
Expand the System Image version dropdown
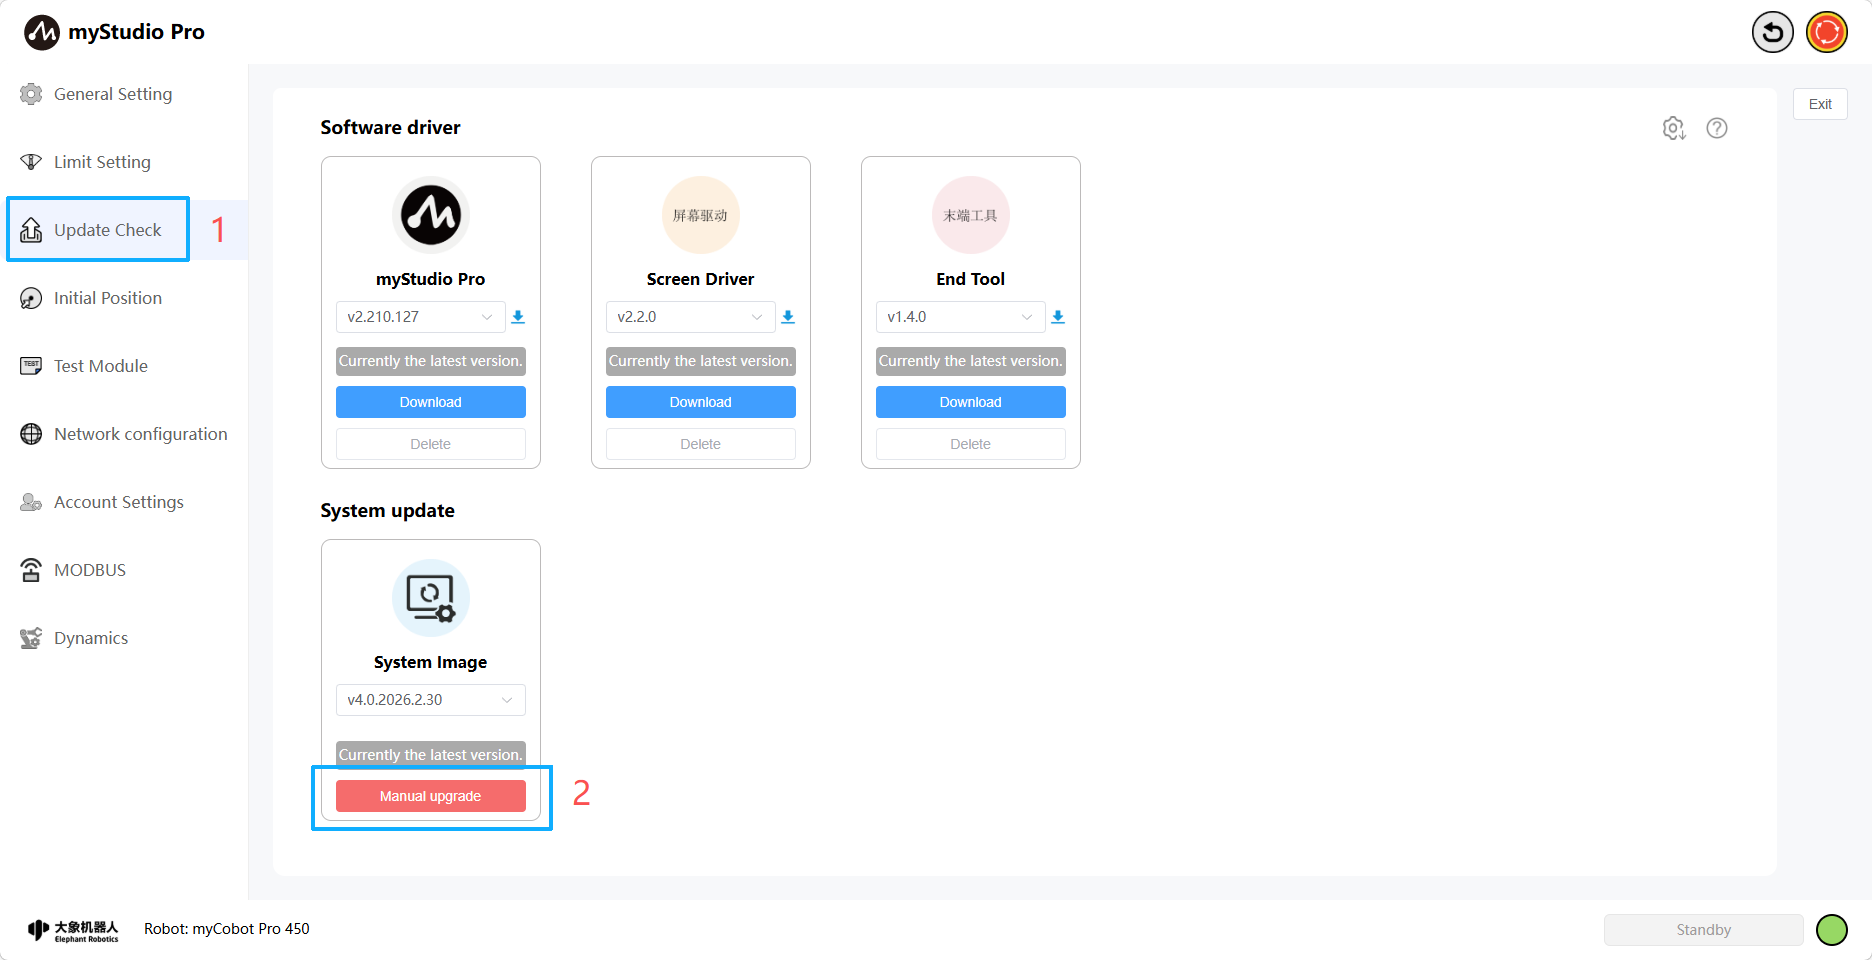pyautogui.click(x=430, y=699)
